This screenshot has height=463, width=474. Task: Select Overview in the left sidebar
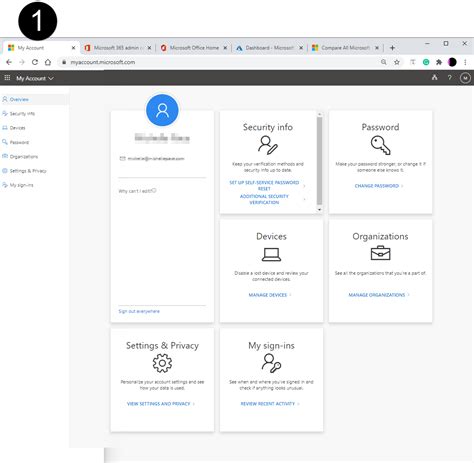click(x=34, y=99)
